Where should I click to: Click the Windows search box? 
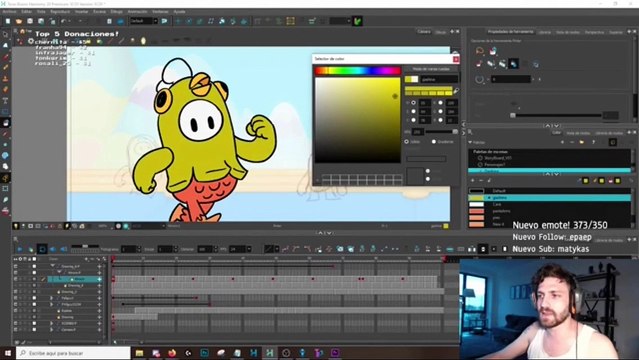coord(73,353)
